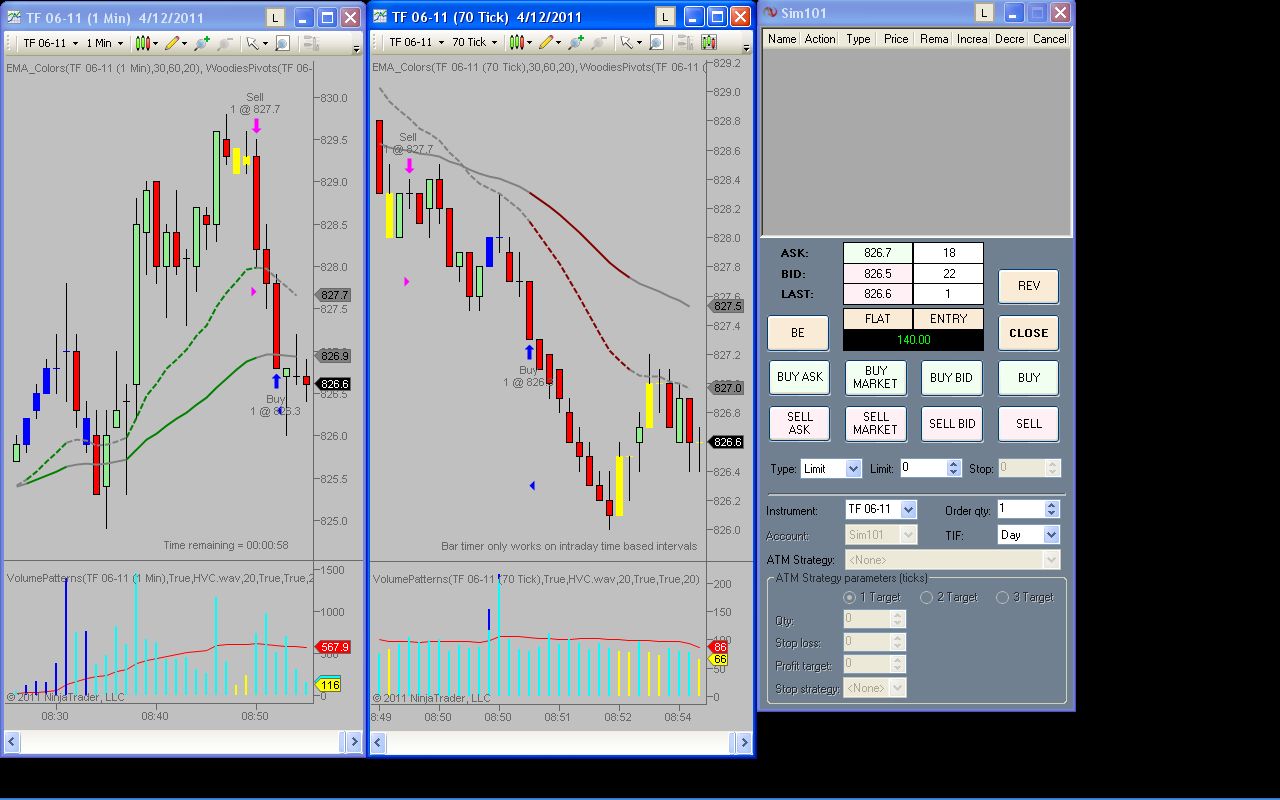Click the 826.7 ASK price cell
The height and width of the screenshot is (800, 1280).
click(x=878, y=253)
